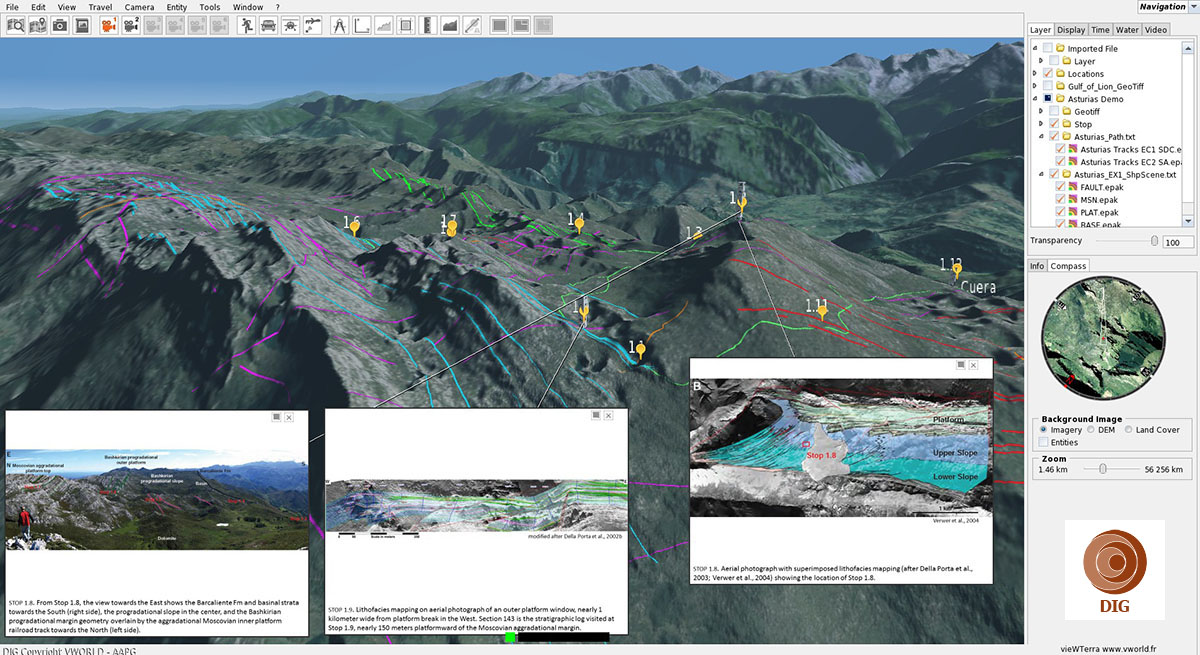Enable the Entities checkbox
The height and width of the screenshot is (655, 1200).
pos(1045,442)
